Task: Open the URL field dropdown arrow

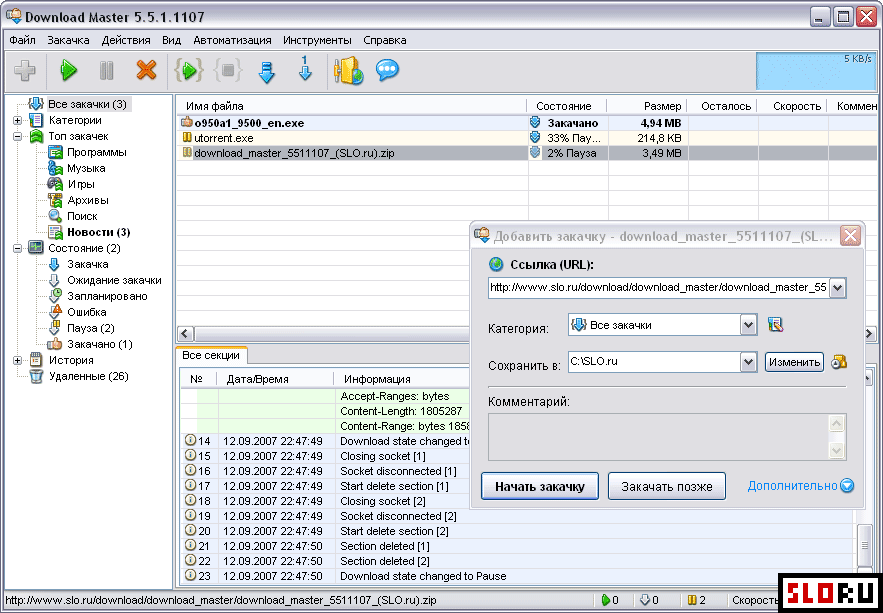Action: [838, 288]
